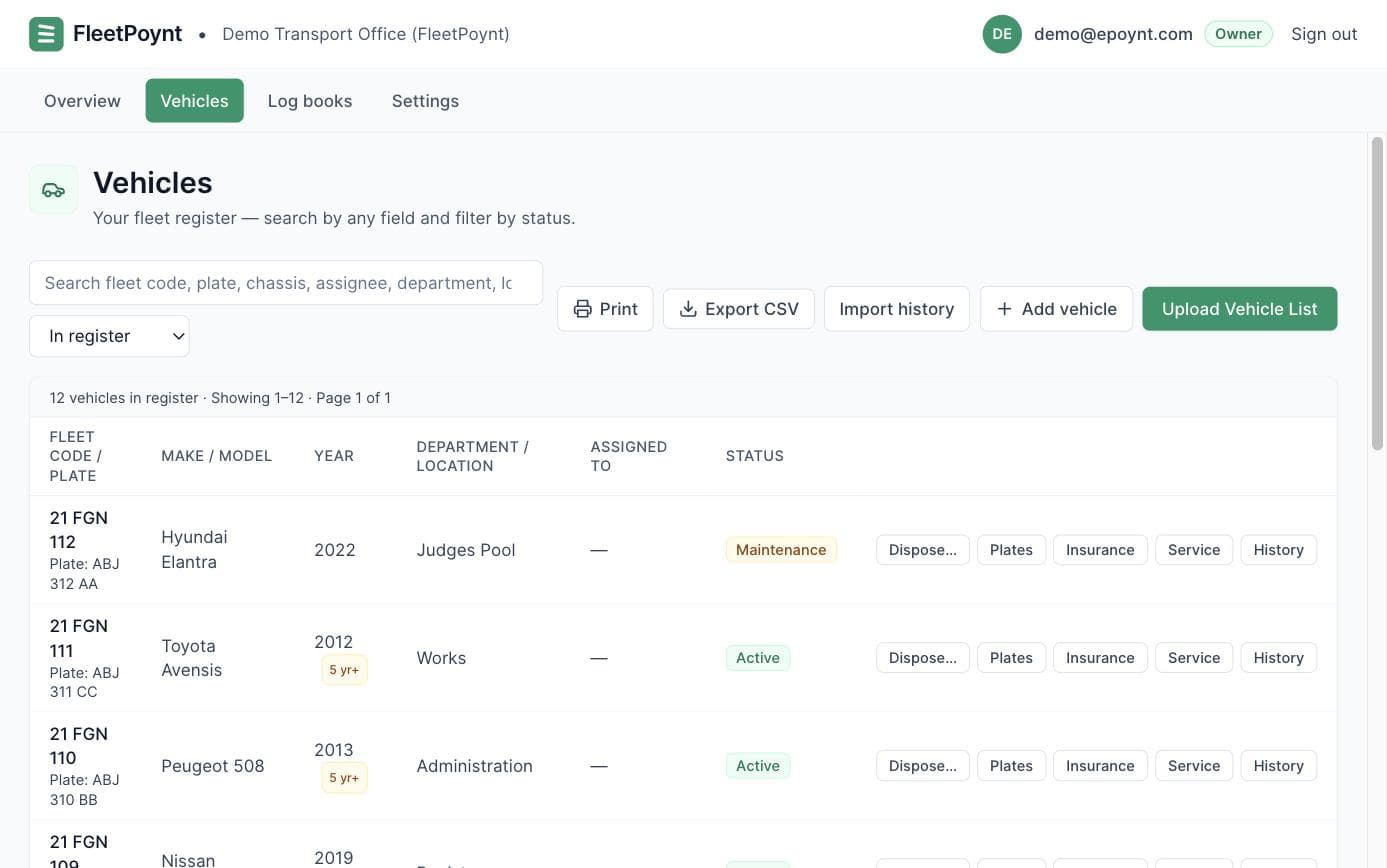Viewport: 1387px width, 868px height.
Task: Click the Toyota Avensis model cell
Action: click(x=191, y=658)
